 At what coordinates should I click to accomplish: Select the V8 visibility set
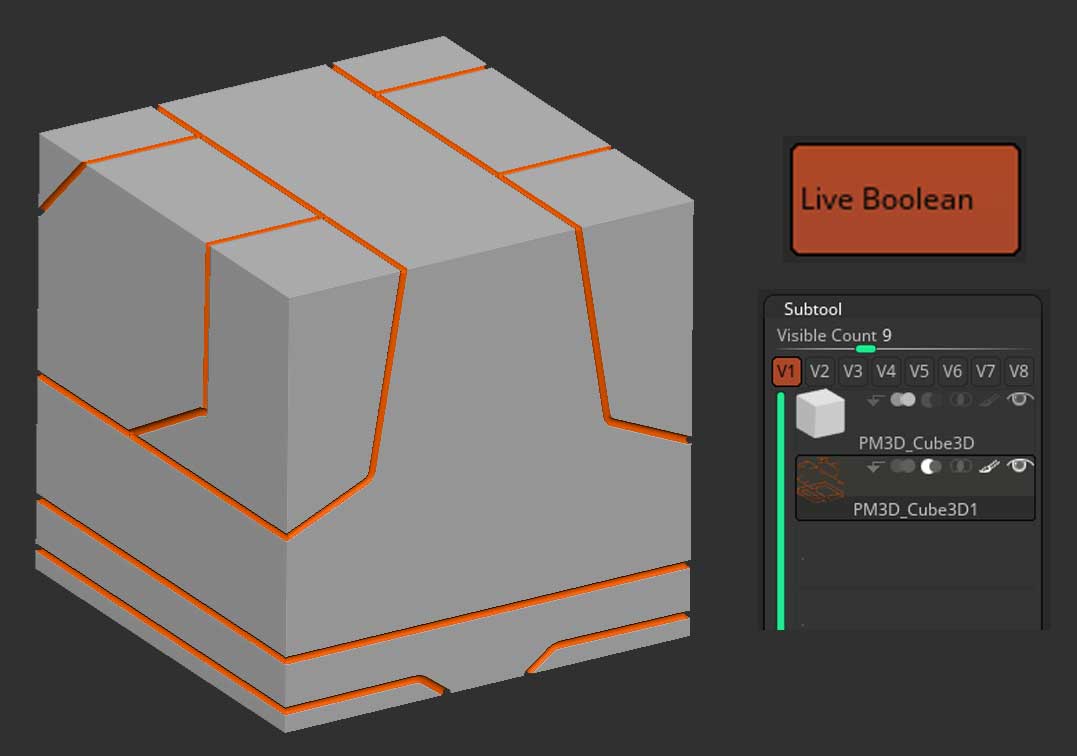tap(1018, 371)
